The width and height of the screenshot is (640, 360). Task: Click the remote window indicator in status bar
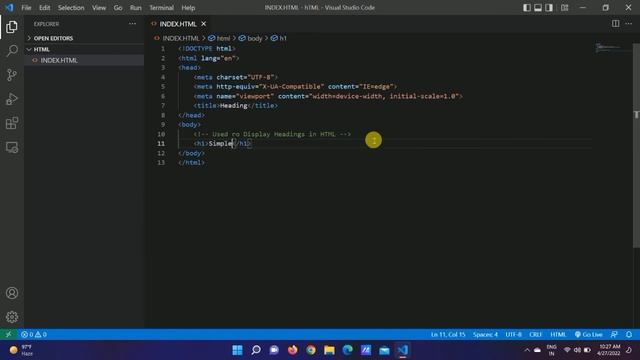pyautogui.click(x=8, y=334)
